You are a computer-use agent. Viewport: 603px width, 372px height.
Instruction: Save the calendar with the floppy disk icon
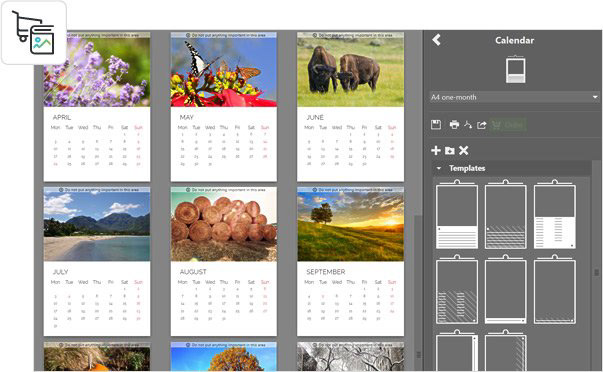(x=436, y=125)
